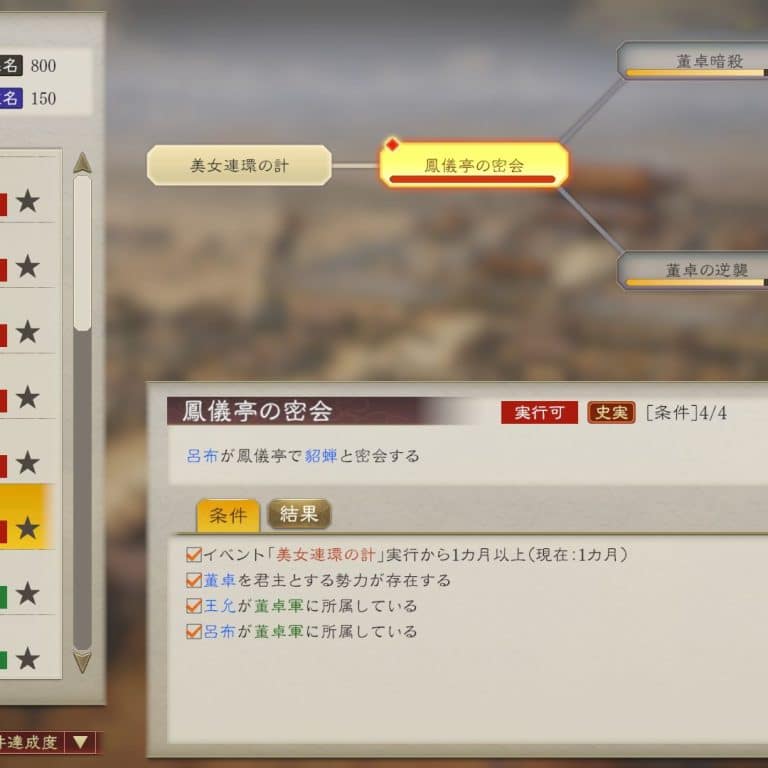The width and height of the screenshot is (768, 768).
Task: Select the 美女連環の計 event node
Action: pos(239,165)
